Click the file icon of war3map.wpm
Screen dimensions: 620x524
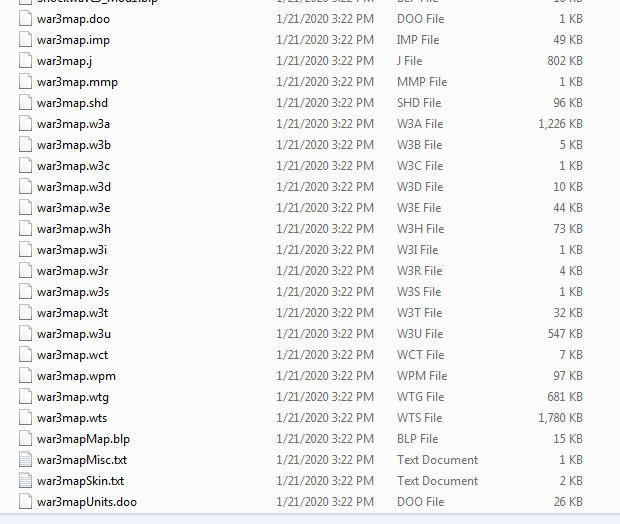(x=25, y=376)
